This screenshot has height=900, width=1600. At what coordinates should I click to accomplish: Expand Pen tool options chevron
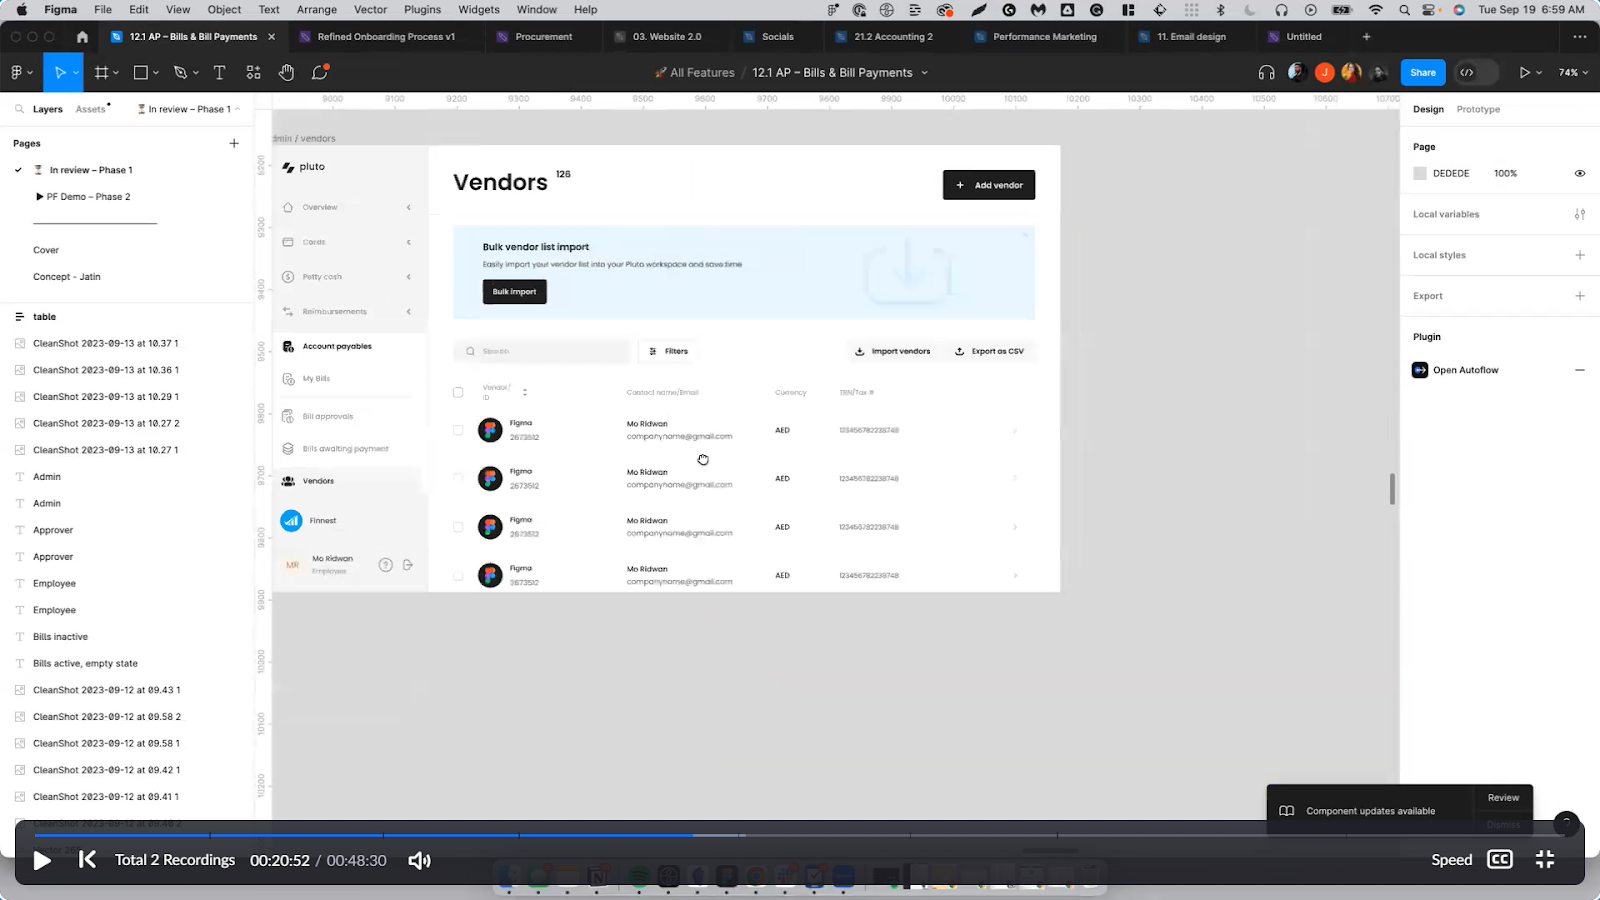(195, 73)
